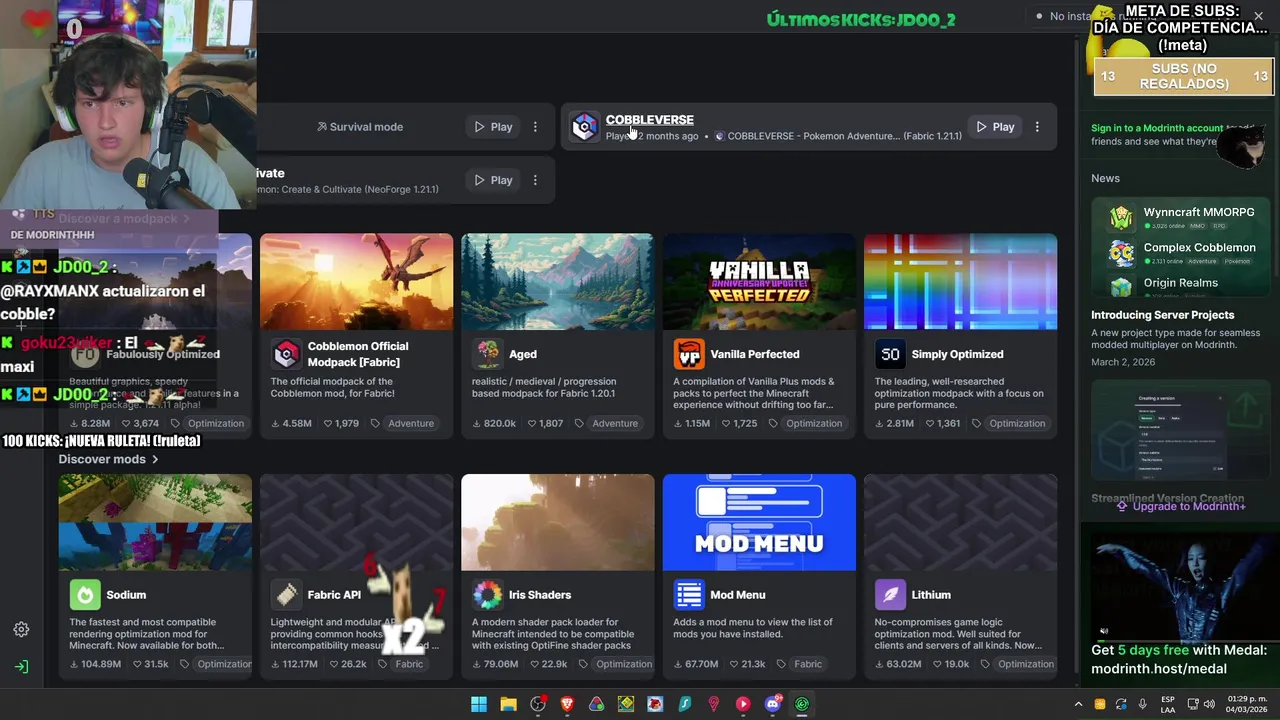This screenshot has width=1280, height=720.
Task: Click the Sodium mod banner image
Action: point(155,522)
